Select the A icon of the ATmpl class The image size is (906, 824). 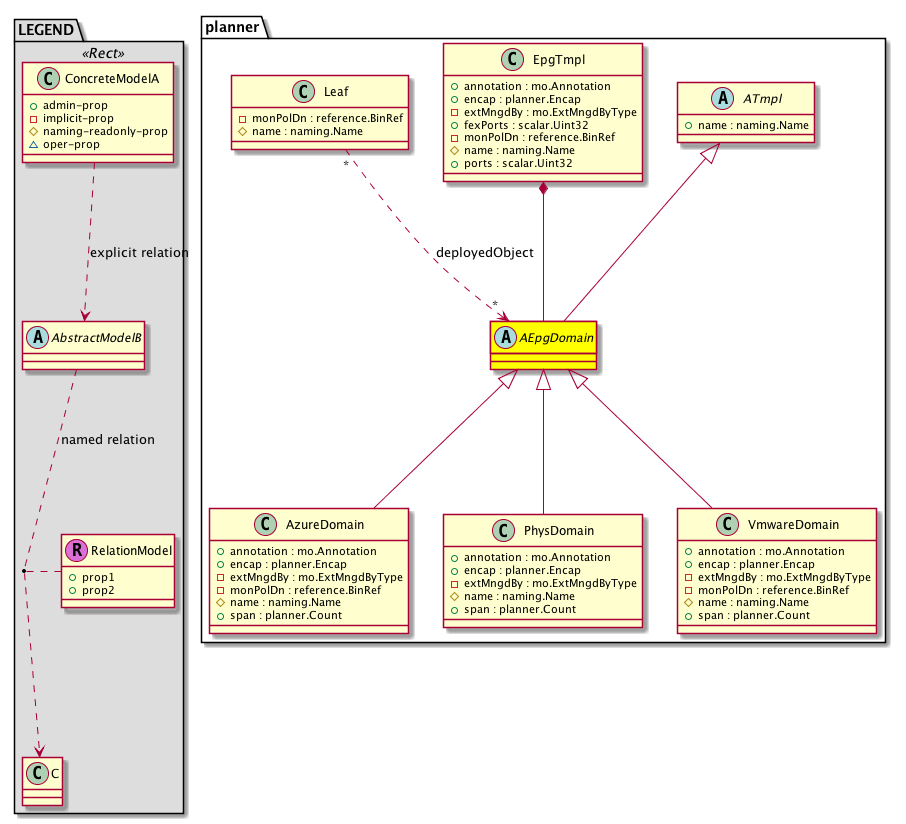[717, 99]
